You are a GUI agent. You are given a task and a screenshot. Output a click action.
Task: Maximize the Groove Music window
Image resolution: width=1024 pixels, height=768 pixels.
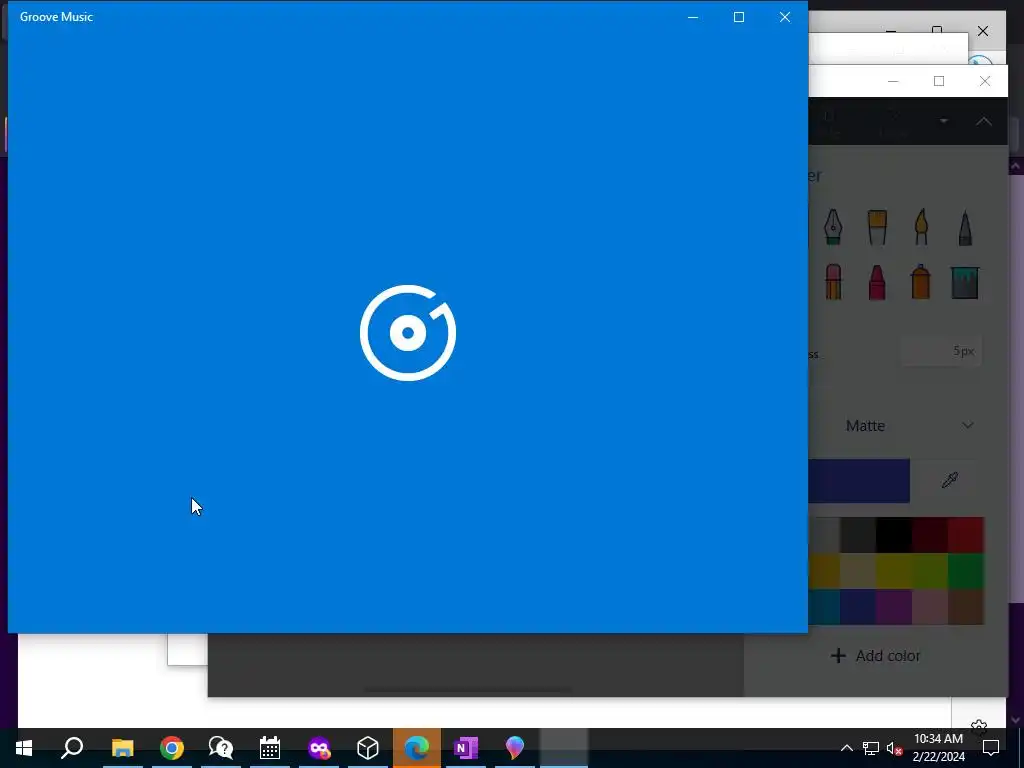click(739, 17)
